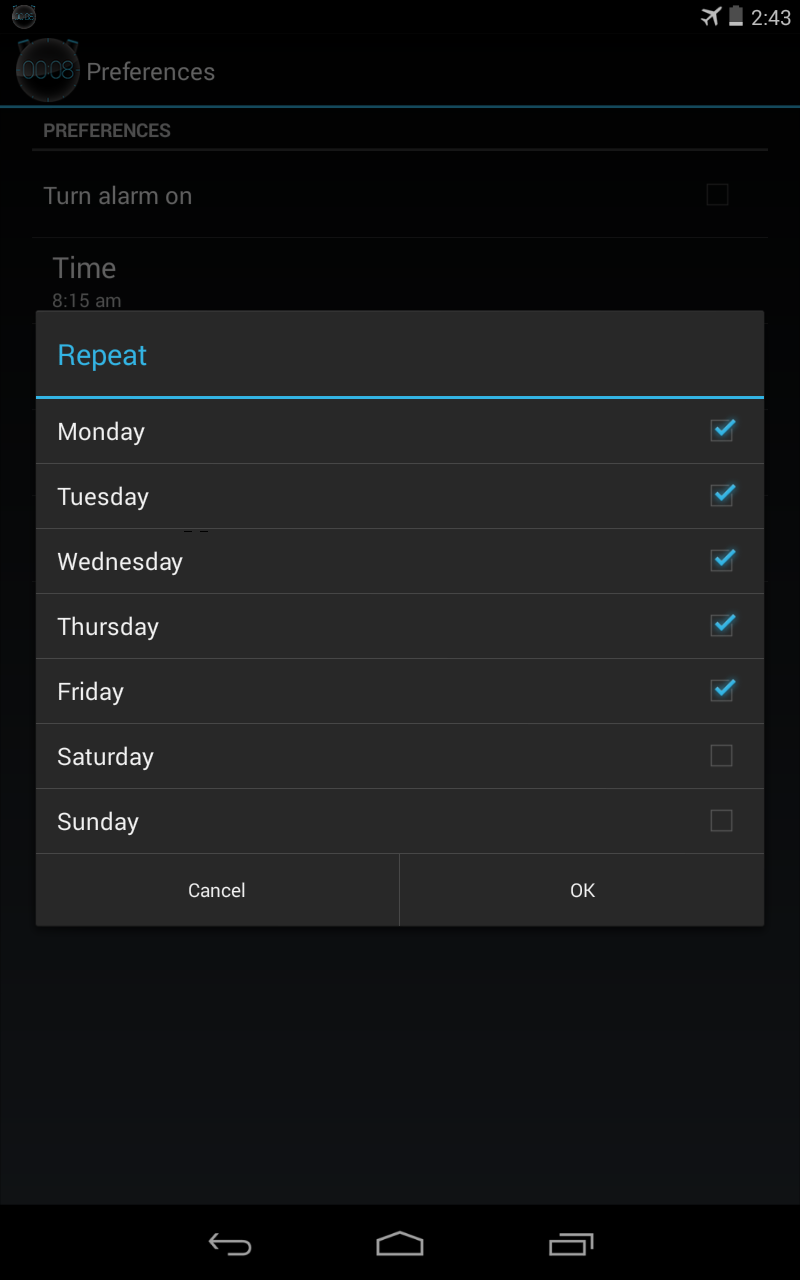Uncheck Wednesday in the Repeat dialog
This screenshot has height=1280, width=800.
click(x=723, y=560)
